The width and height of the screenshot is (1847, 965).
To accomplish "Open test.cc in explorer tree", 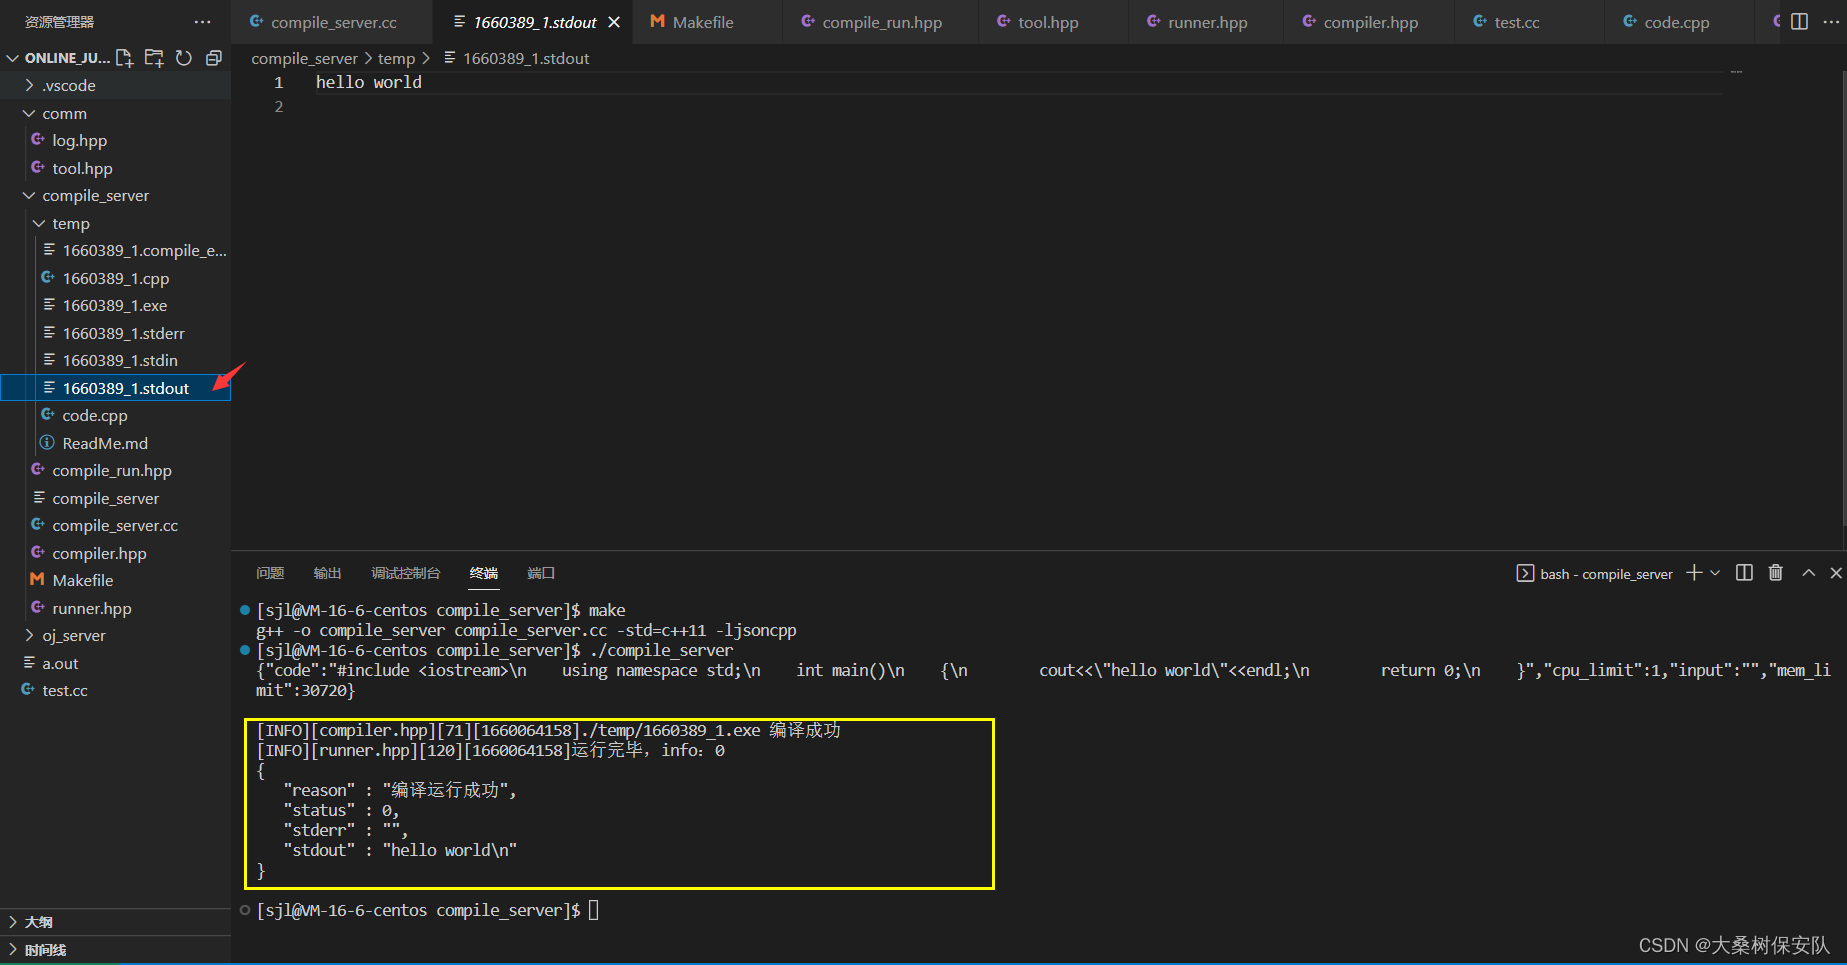I will [115, 691].
